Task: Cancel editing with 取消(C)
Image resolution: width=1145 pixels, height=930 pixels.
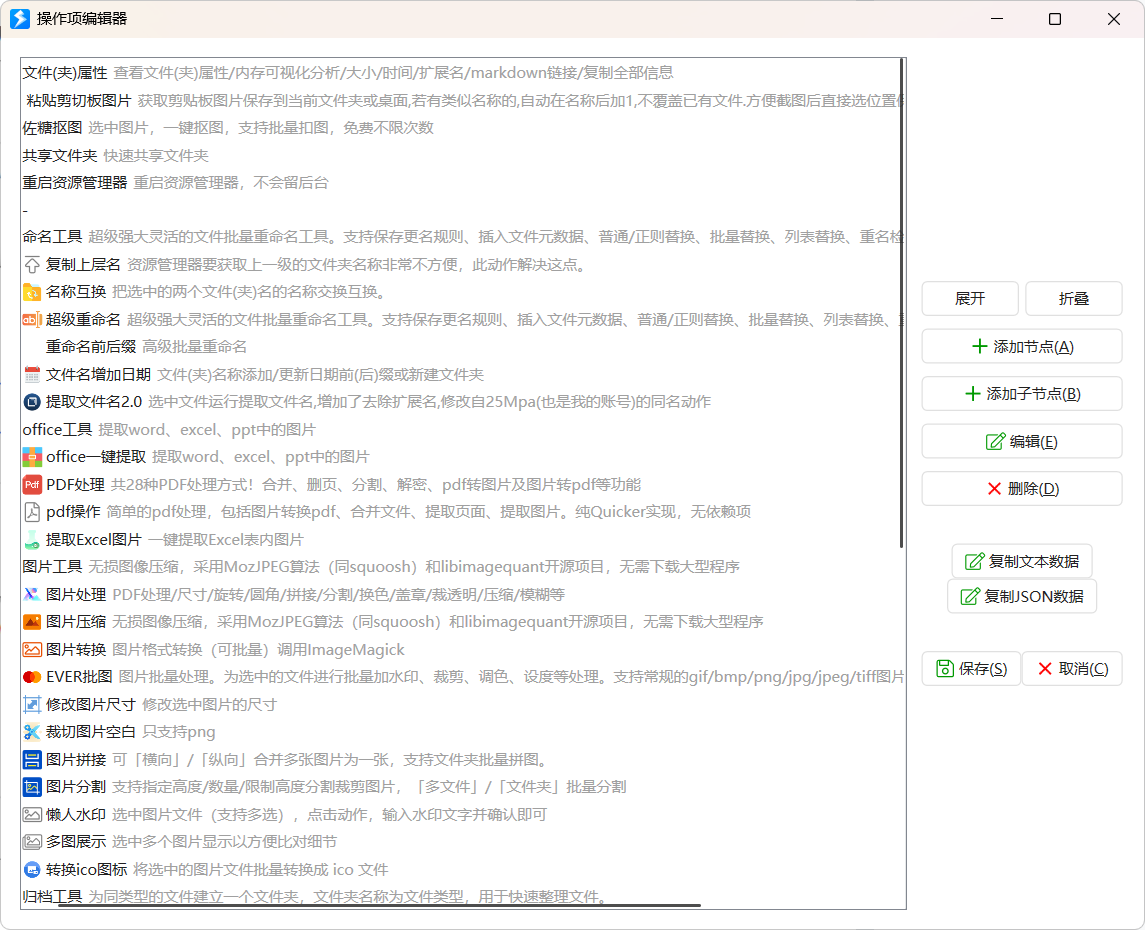Action: pos(1072,669)
